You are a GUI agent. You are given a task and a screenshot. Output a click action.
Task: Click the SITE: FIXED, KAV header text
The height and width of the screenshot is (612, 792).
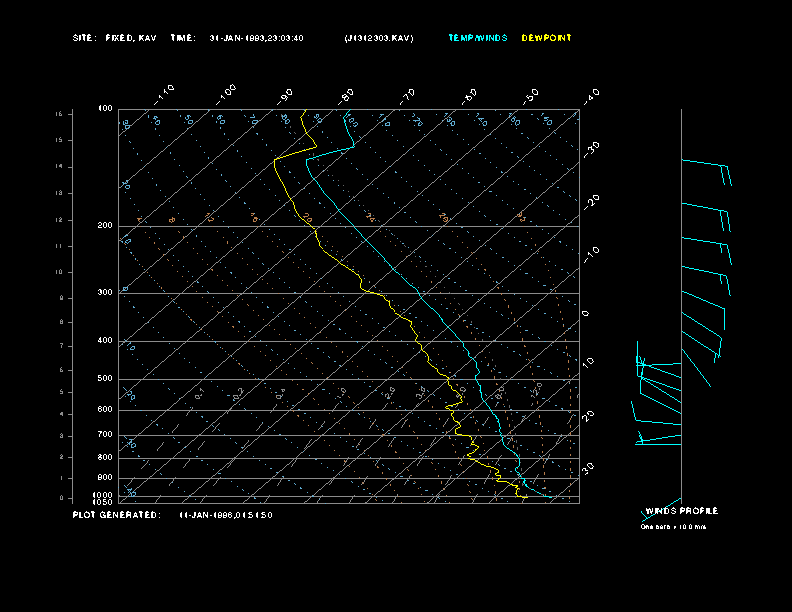pos(114,38)
